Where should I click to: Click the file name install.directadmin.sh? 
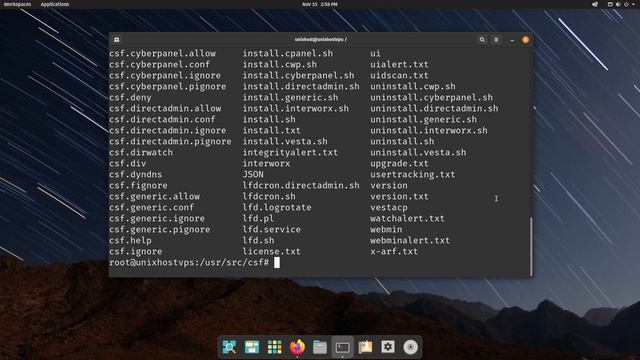pyautogui.click(x=301, y=87)
